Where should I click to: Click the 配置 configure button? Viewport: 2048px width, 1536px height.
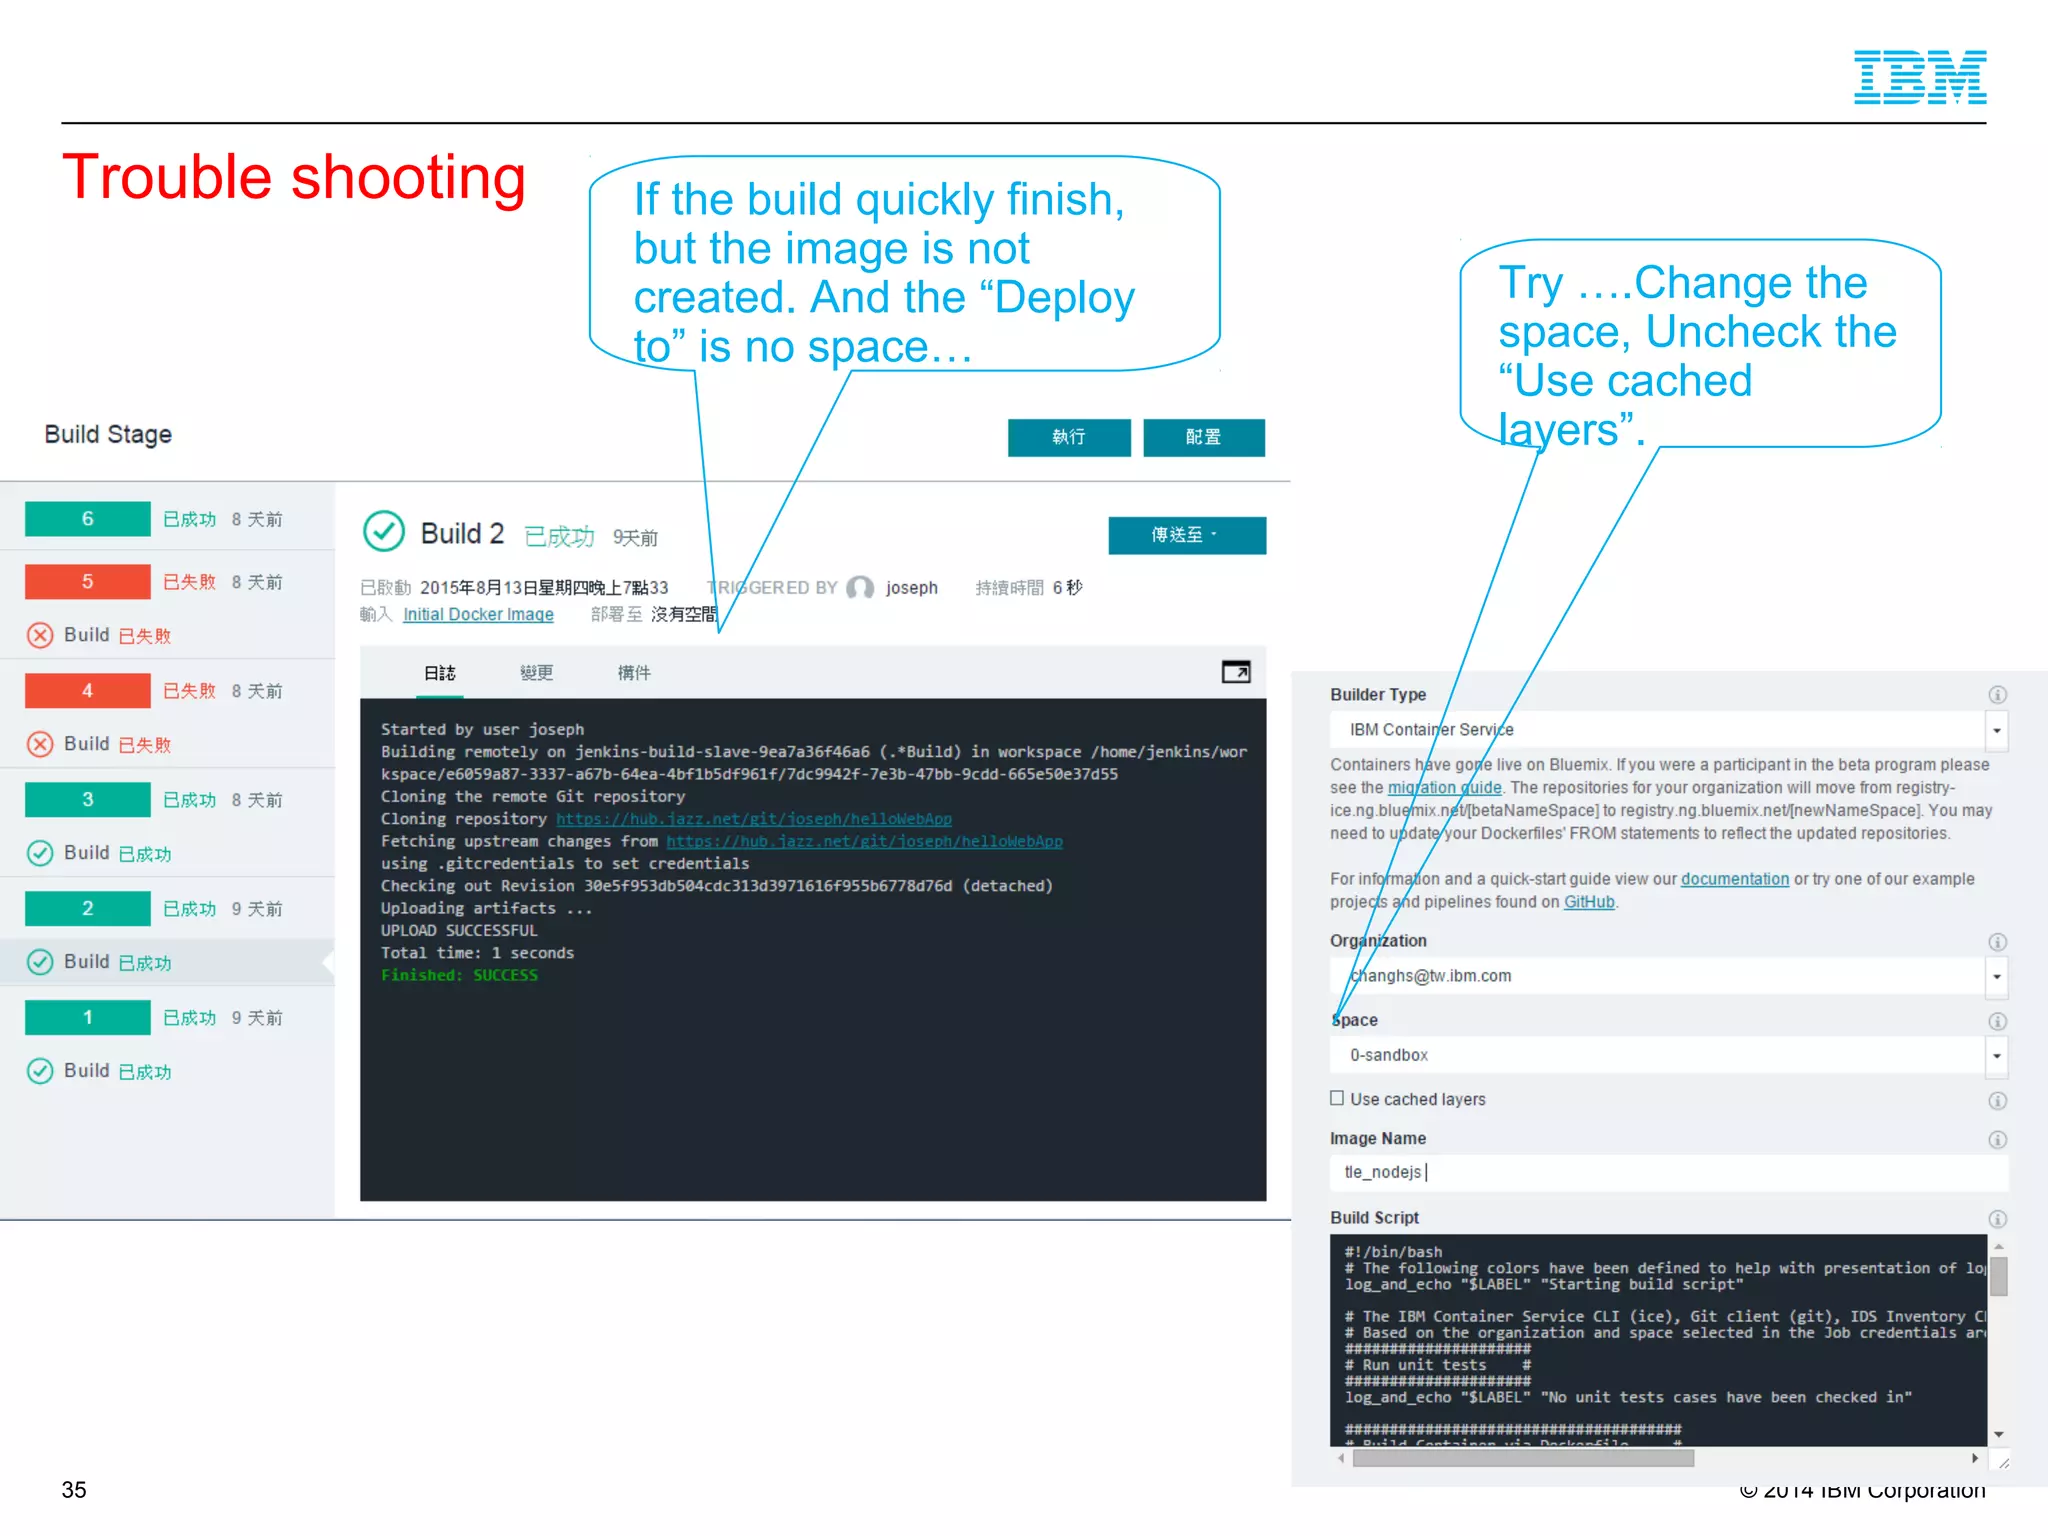(x=1204, y=437)
